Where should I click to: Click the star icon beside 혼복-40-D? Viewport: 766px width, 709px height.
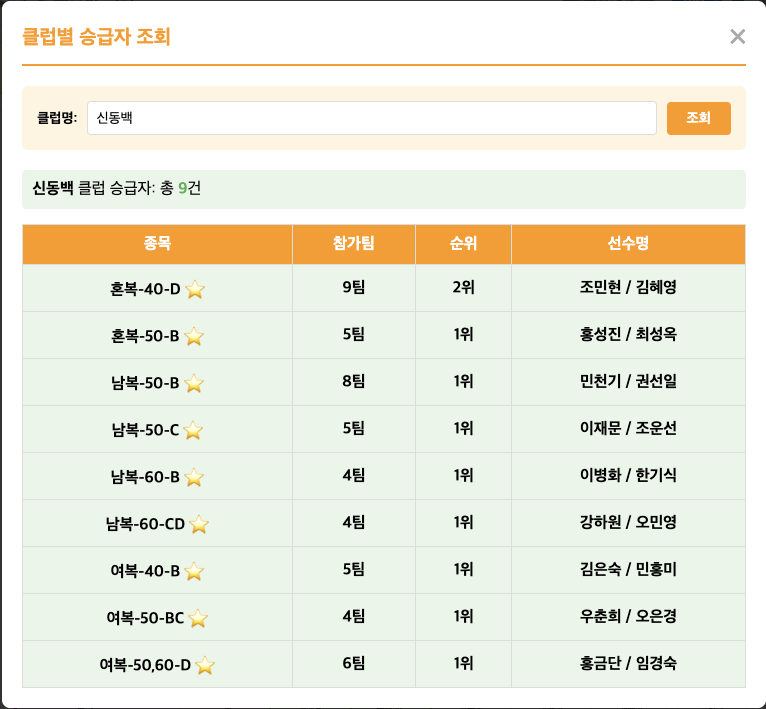[x=195, y=289]
